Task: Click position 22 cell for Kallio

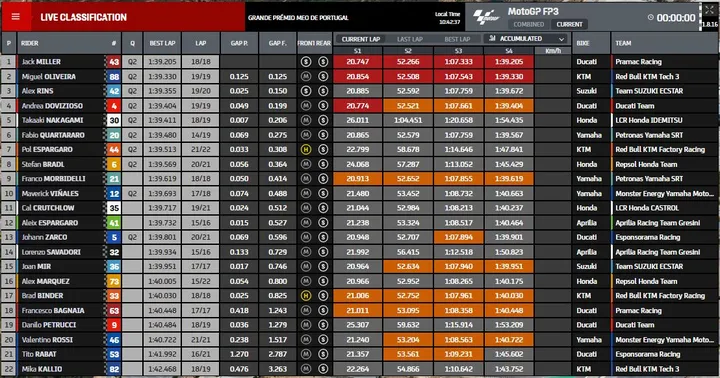Action: (x=8, y=369)
